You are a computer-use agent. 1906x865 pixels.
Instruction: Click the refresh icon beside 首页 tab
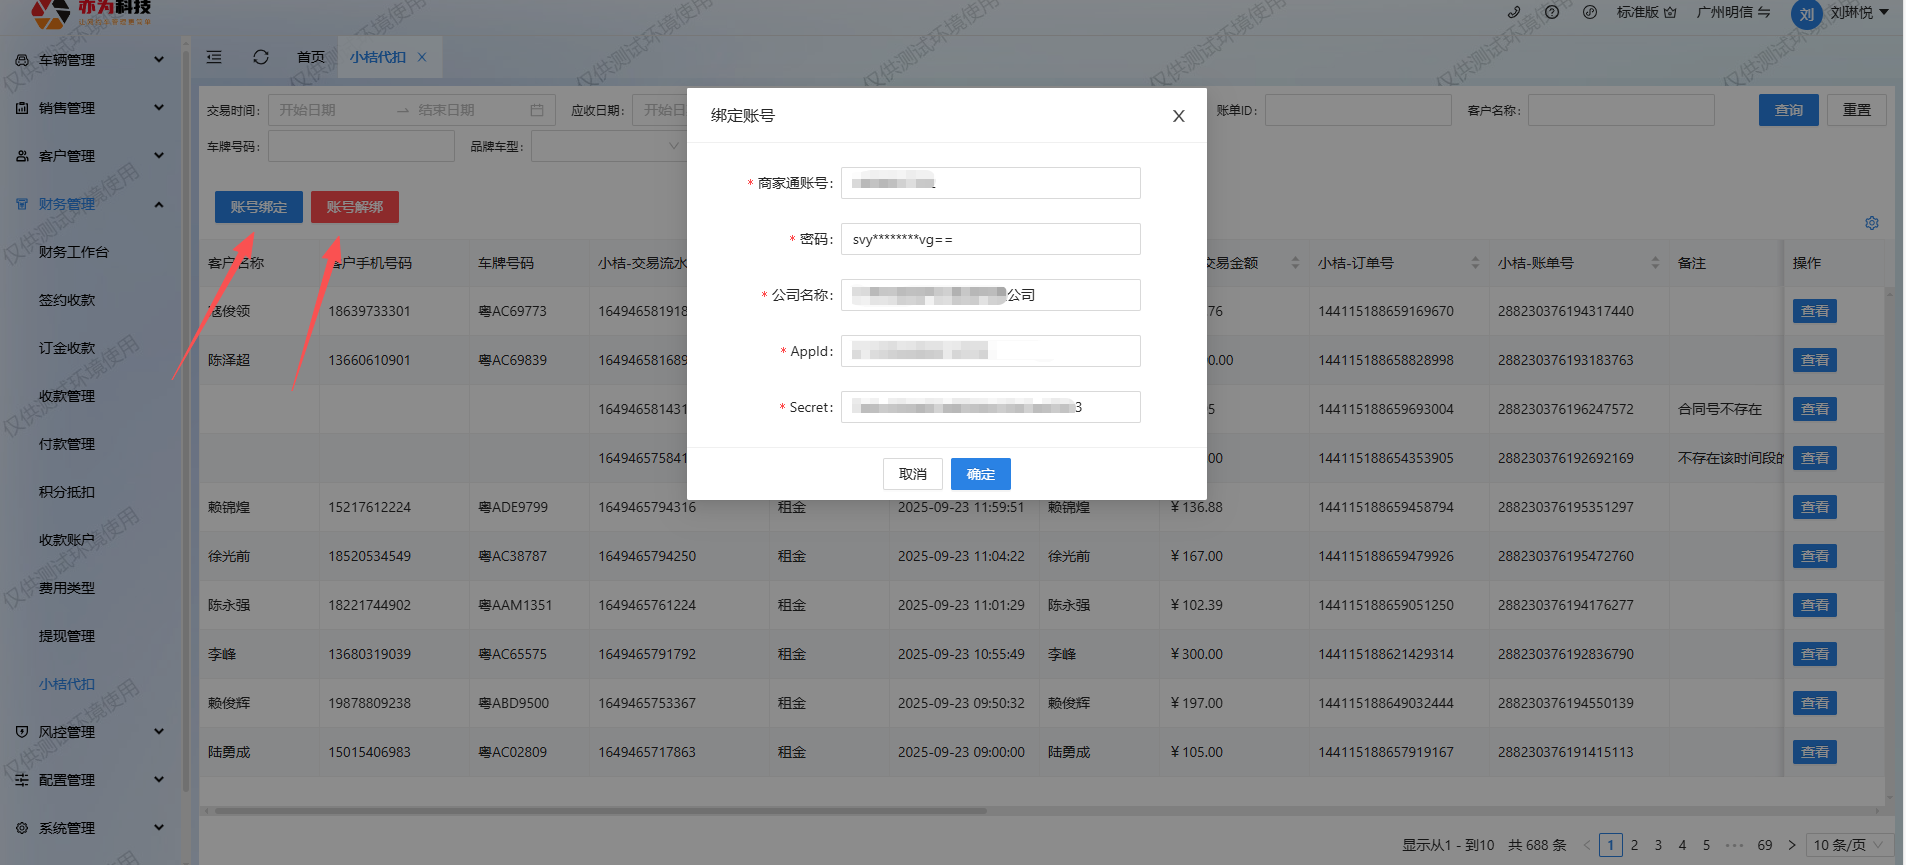261,57
